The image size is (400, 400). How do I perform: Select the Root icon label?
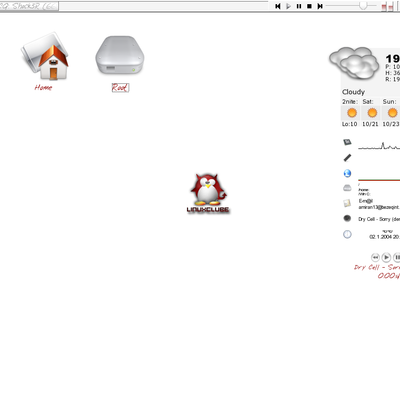tap(120, 87)
